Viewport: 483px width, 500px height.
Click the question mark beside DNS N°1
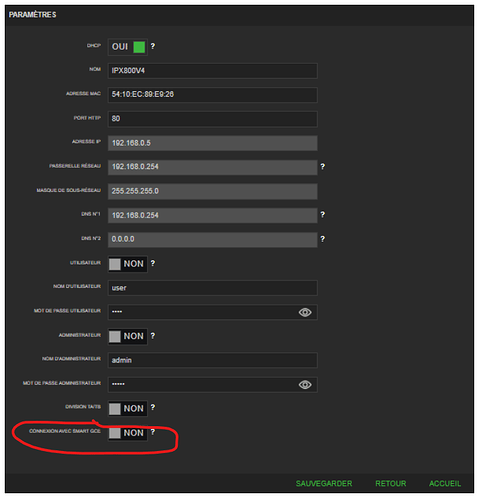322,215
